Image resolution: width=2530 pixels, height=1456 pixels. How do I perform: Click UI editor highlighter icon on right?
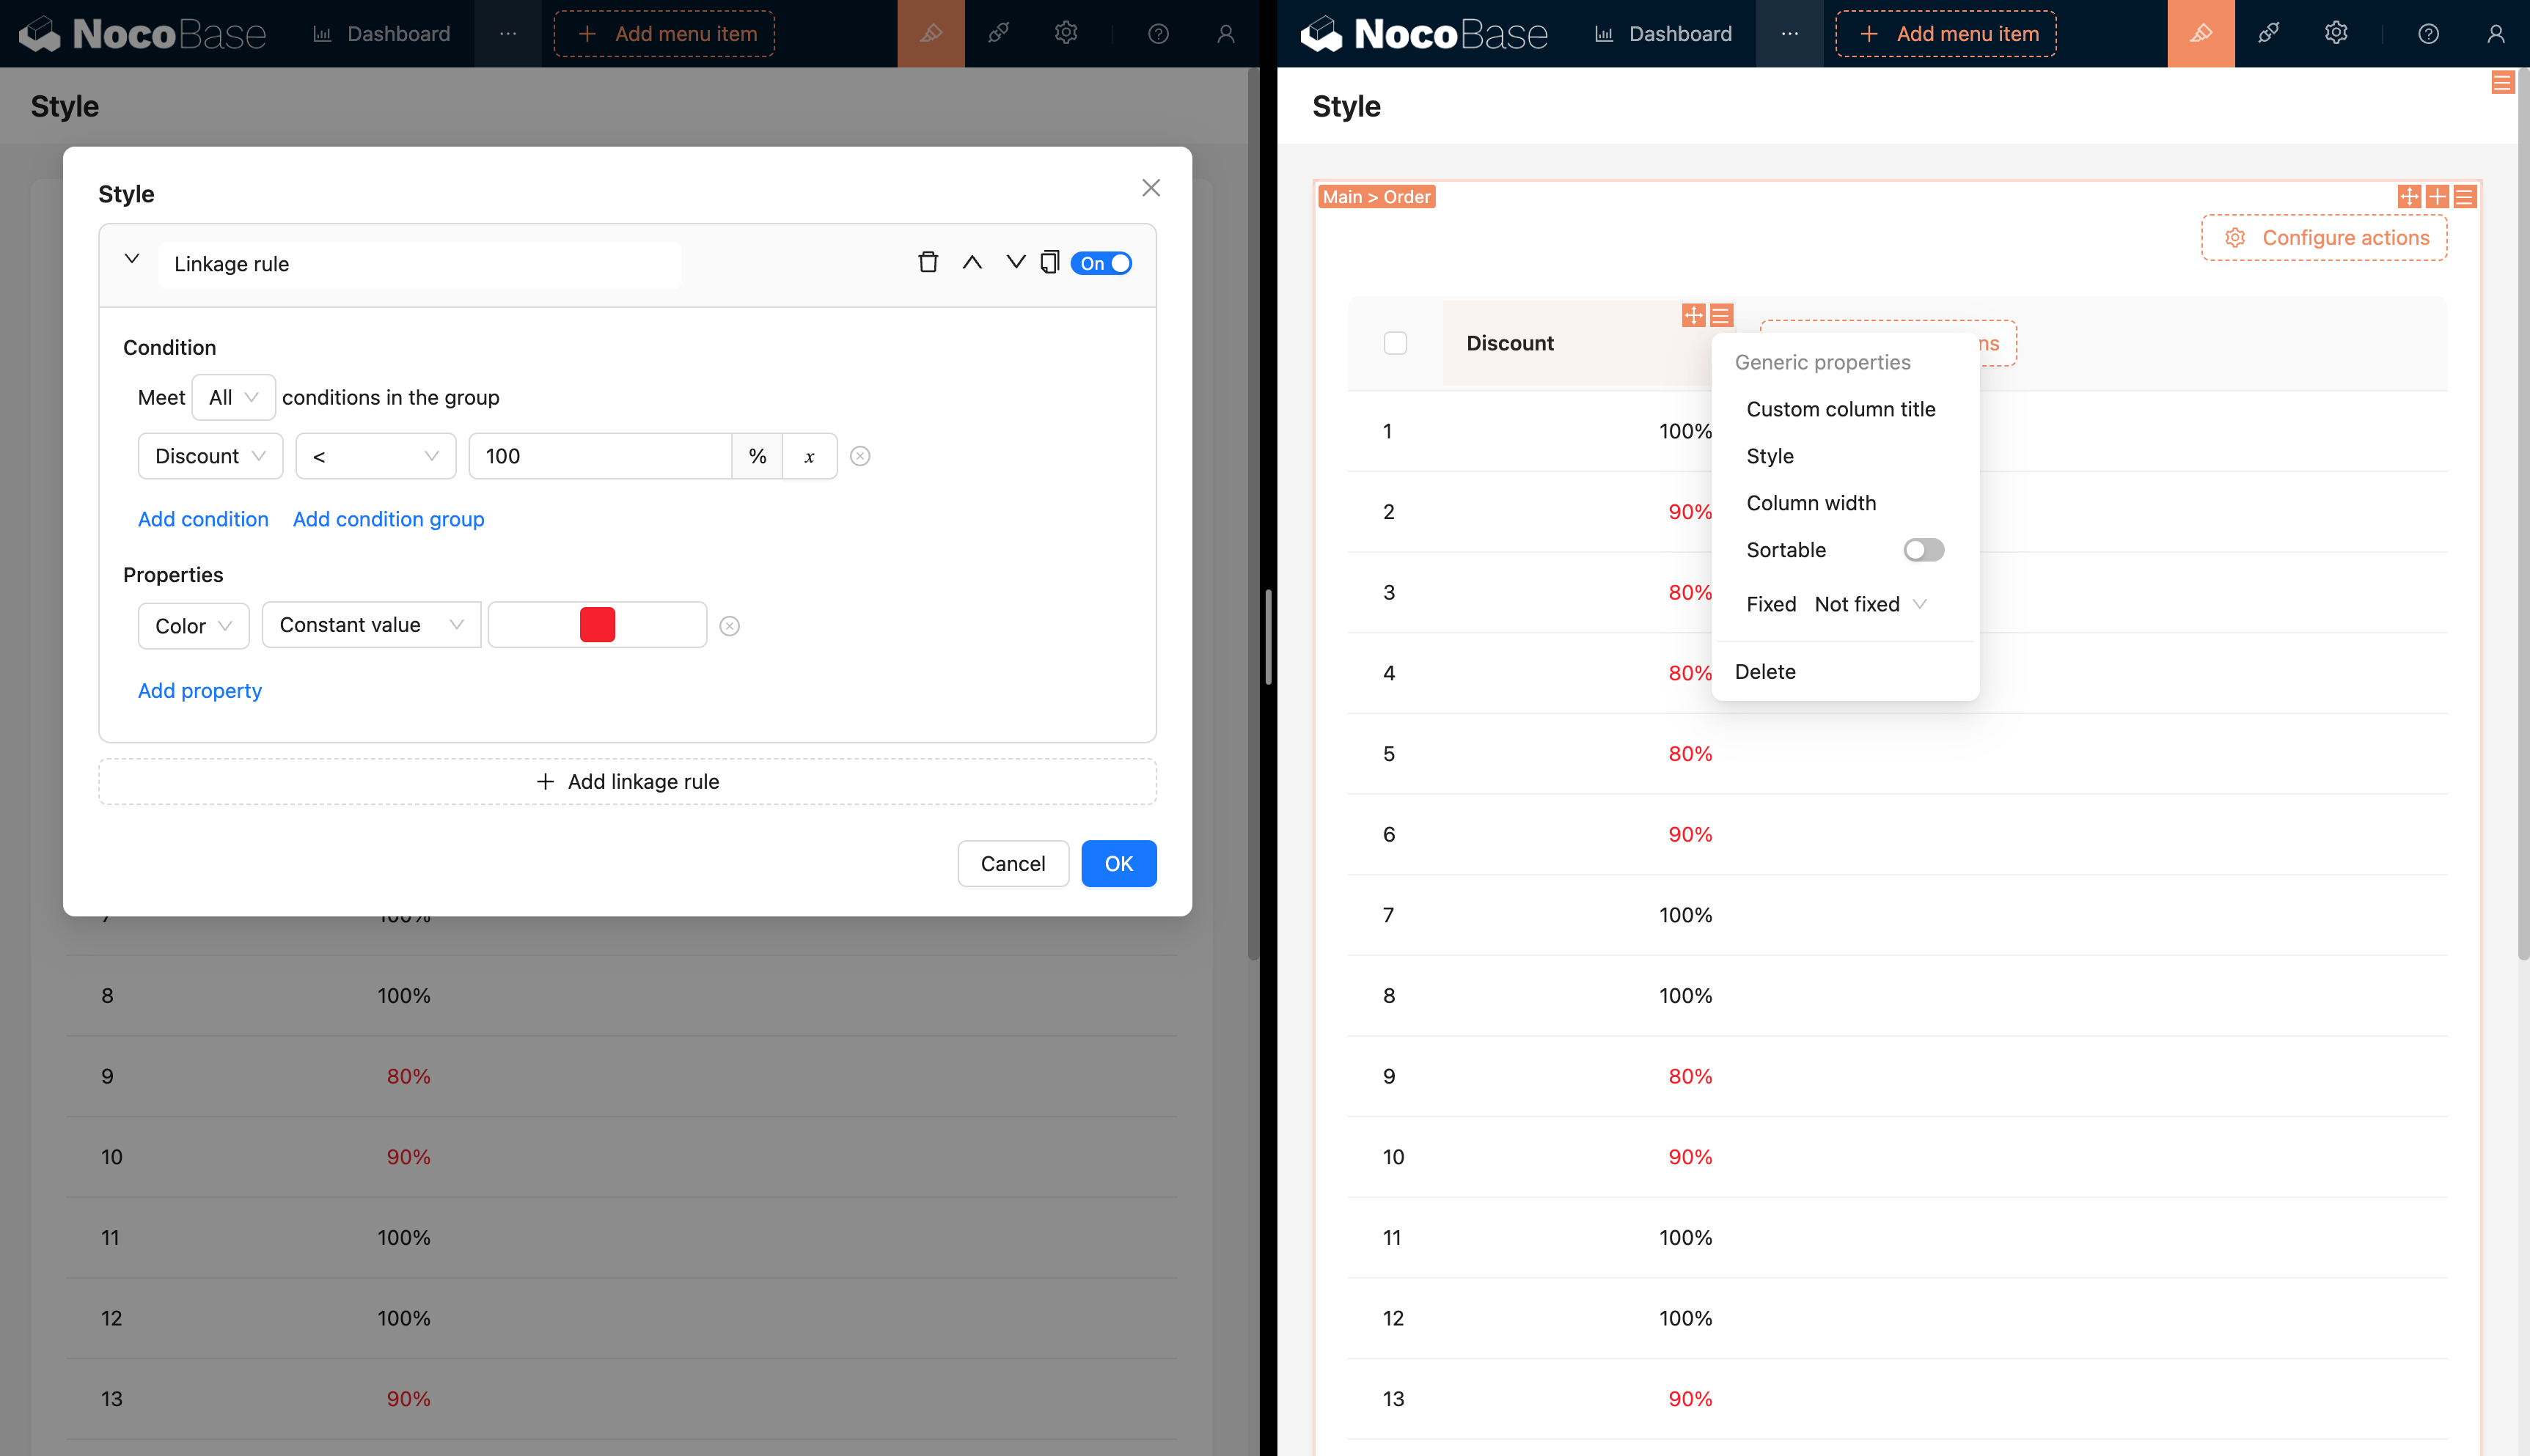point(2200,34)
